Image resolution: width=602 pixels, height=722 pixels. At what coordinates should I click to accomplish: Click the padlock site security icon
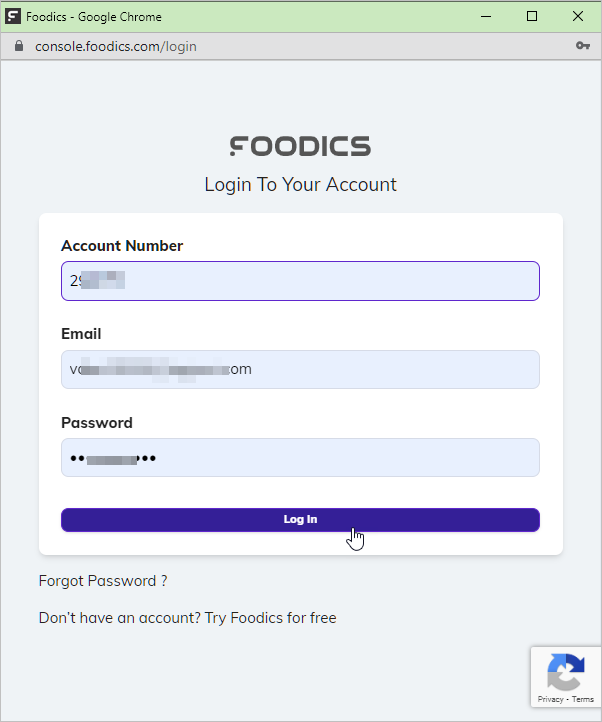[18, 47]
